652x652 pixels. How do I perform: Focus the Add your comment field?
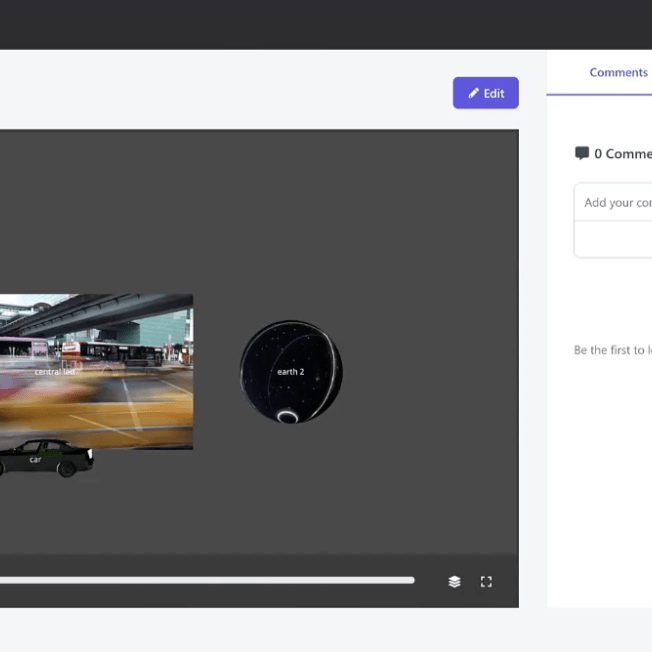pos(615,202)
